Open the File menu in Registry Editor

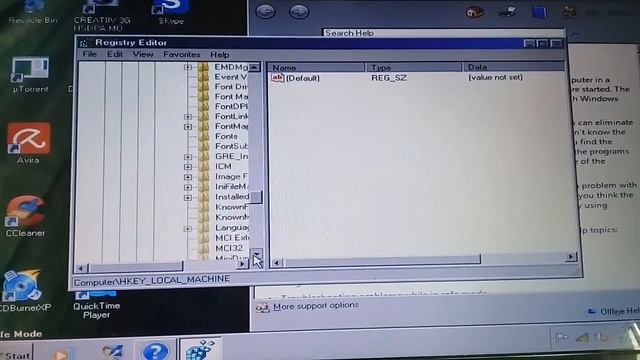89,54
